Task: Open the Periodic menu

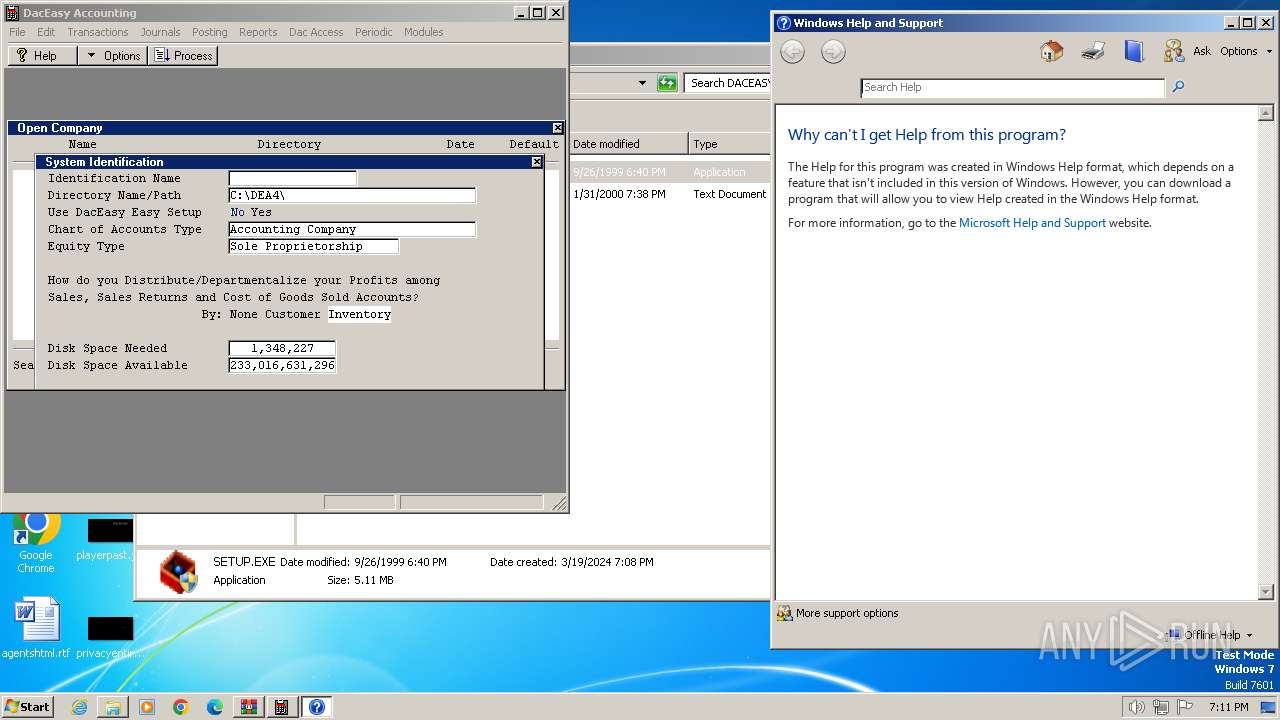Action: [x=374, y=32]
